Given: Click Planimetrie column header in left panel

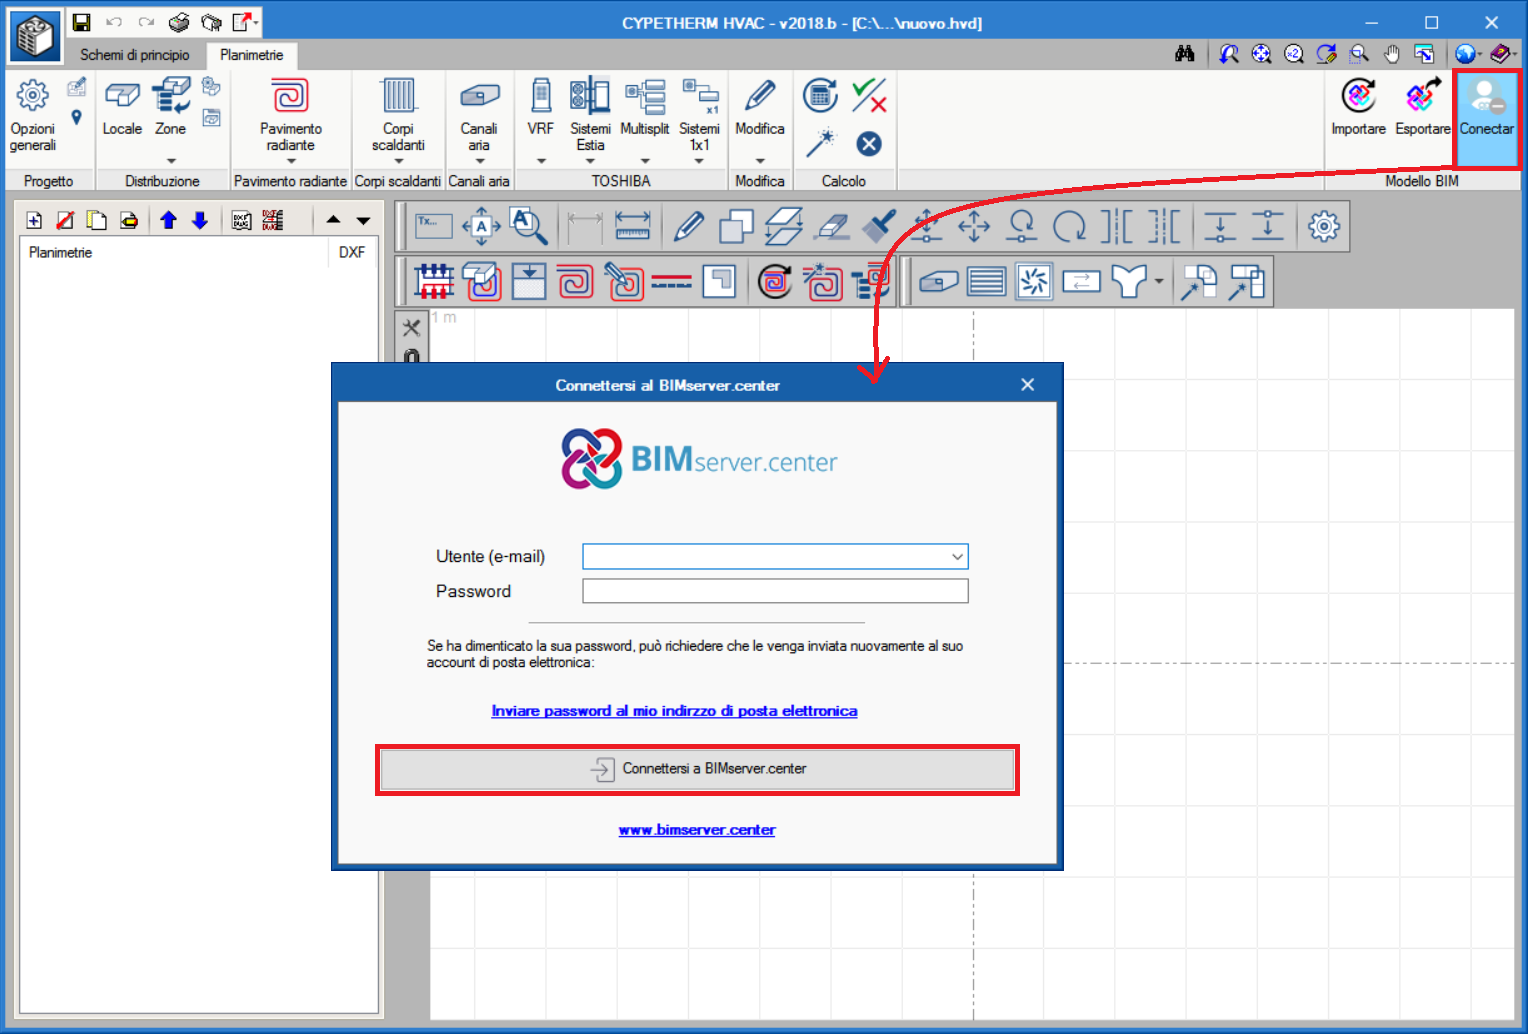Looking at the screenshot, I should pos(174,253).
